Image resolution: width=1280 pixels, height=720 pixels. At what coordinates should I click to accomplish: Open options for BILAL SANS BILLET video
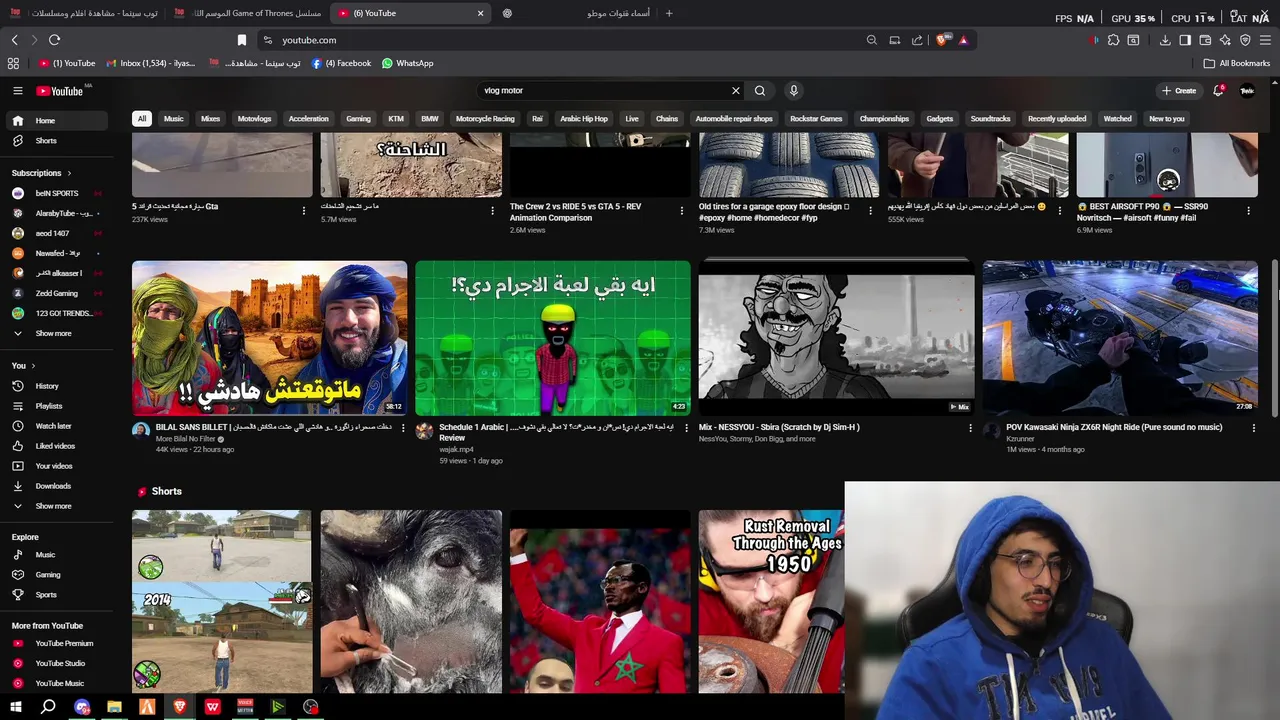(403, 428)
